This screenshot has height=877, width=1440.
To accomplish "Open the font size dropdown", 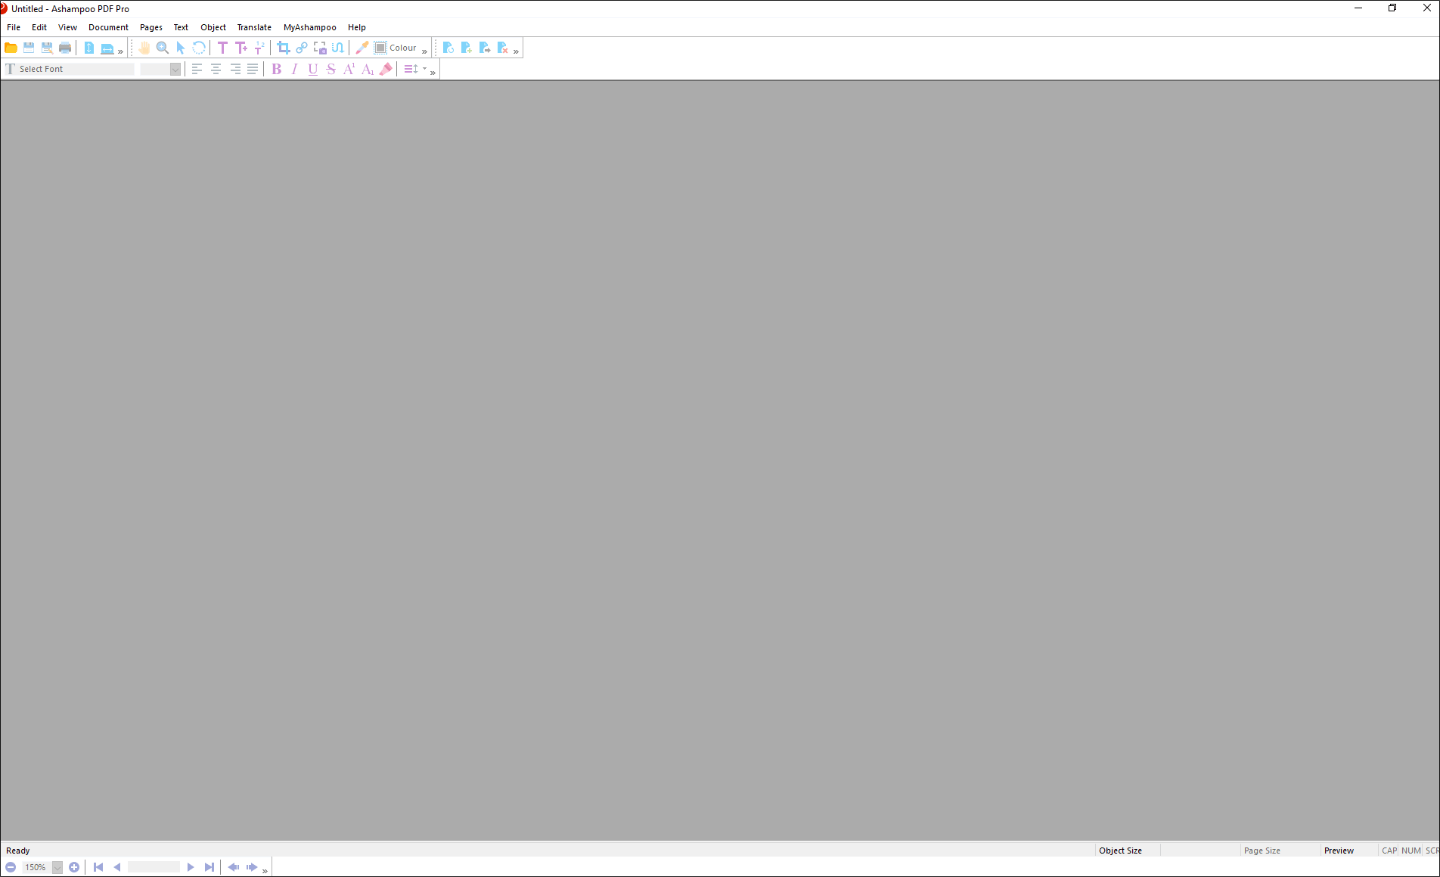I will pos(175,69).
